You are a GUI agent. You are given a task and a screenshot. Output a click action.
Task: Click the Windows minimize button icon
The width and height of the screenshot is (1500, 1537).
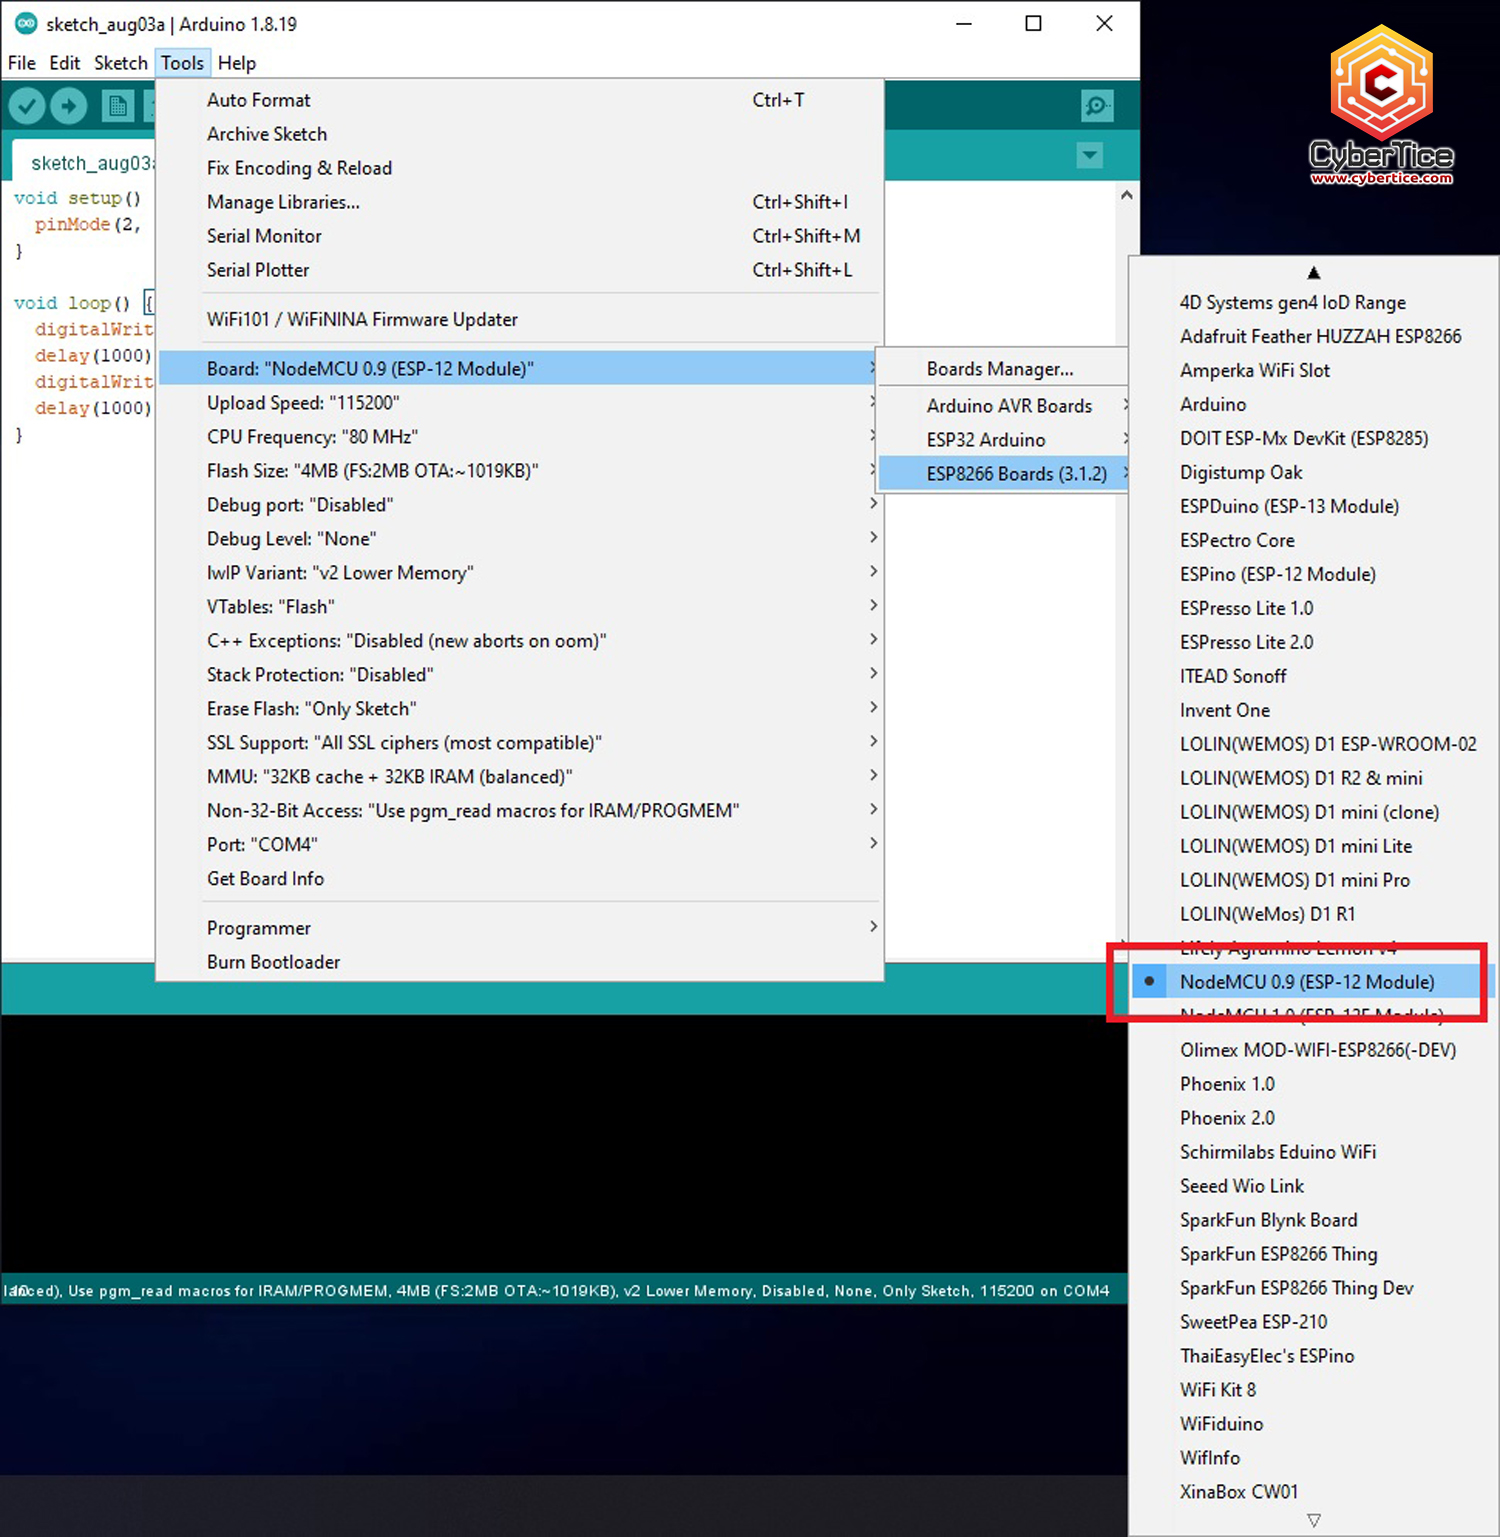[x=962, y=23]
